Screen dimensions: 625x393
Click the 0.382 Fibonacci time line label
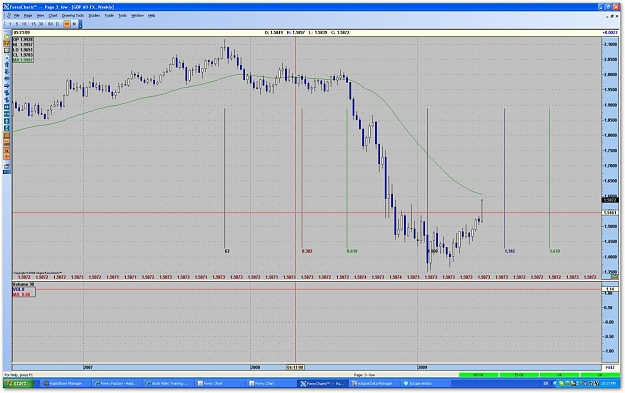pos(307,251)
